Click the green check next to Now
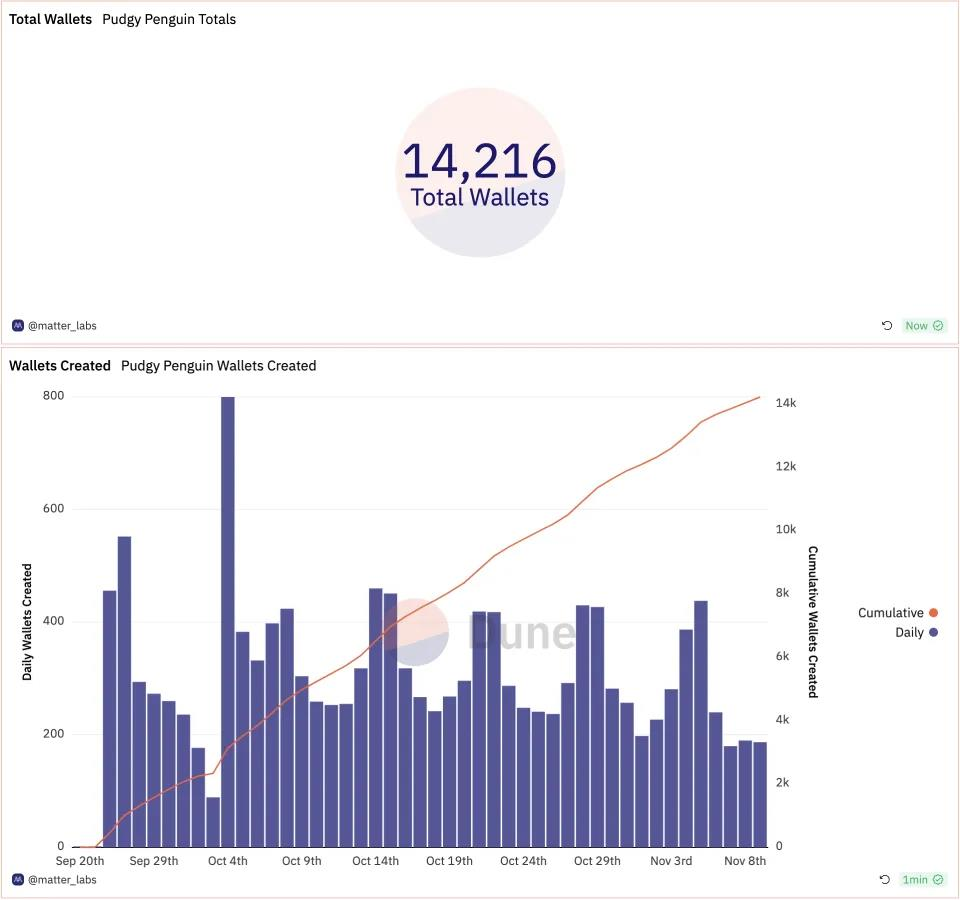Screen dimensions: 960x900 pyautogui.click(x=938, y=326)
